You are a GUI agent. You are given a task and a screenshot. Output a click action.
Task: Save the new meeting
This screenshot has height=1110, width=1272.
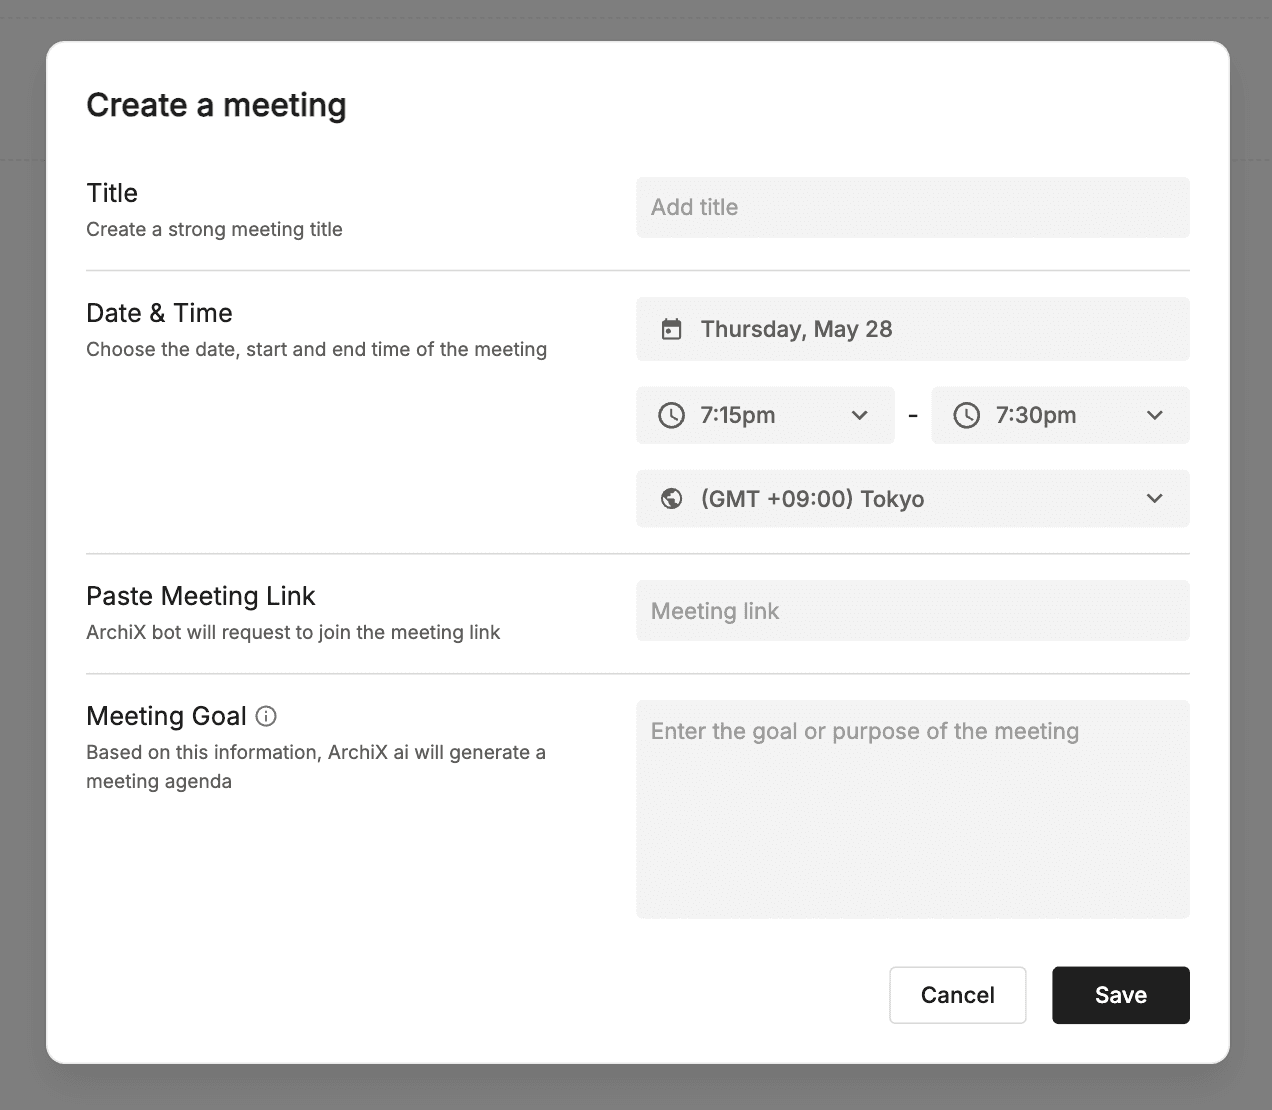click(x=1121, y=995)
